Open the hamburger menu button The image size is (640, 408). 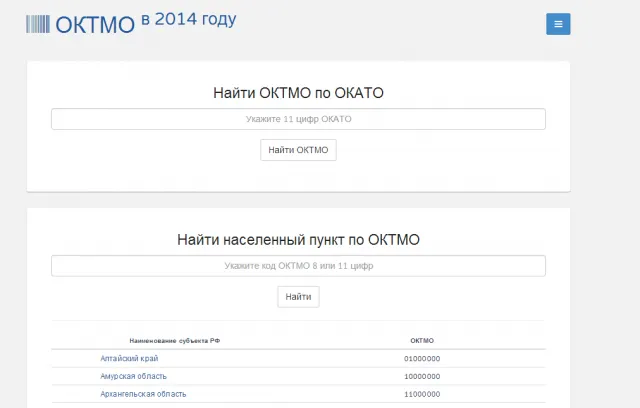click(558, 24)
